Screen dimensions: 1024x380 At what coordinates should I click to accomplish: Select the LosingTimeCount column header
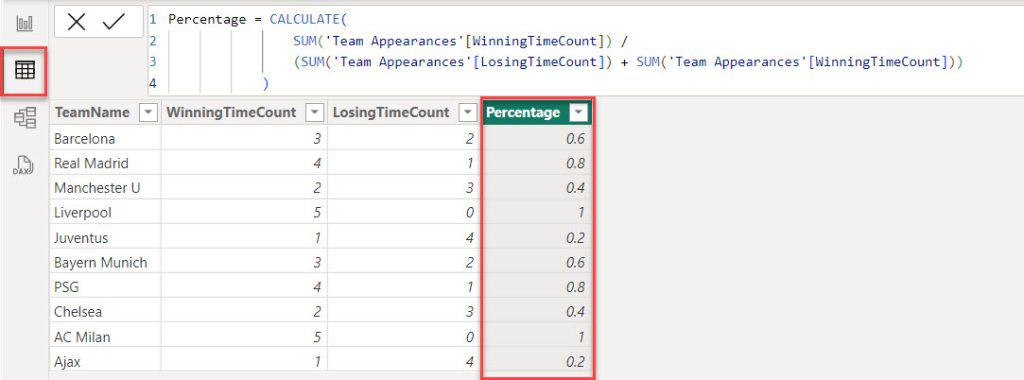pyautogui.click(x=404, y=112)
